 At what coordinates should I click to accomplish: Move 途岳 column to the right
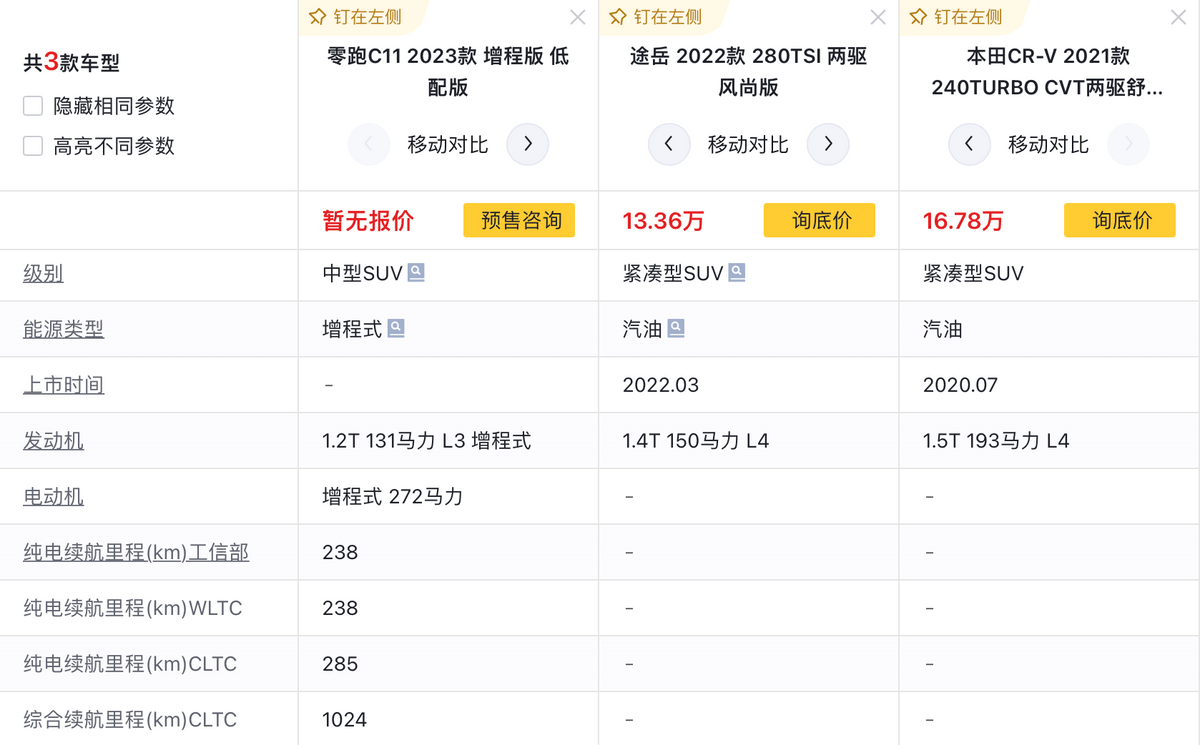click(828, 144)
